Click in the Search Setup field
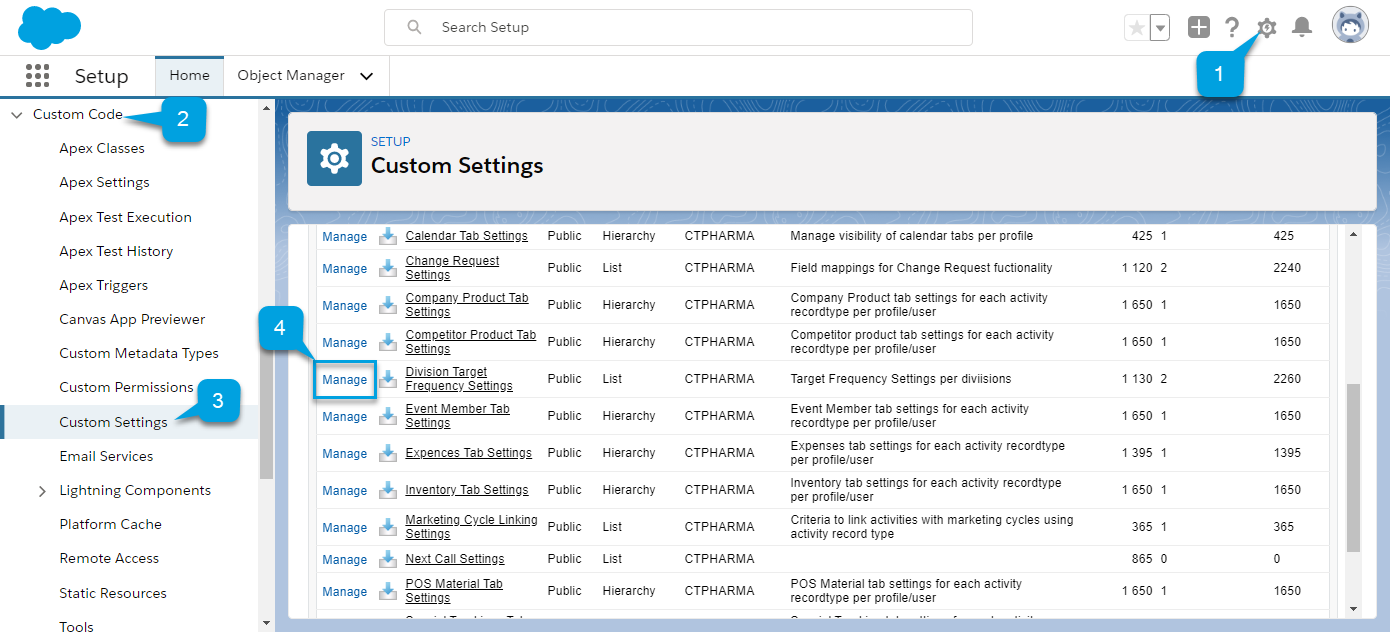Image resolution: width=1390 pixels, height=632 pixels. [690, 28]
